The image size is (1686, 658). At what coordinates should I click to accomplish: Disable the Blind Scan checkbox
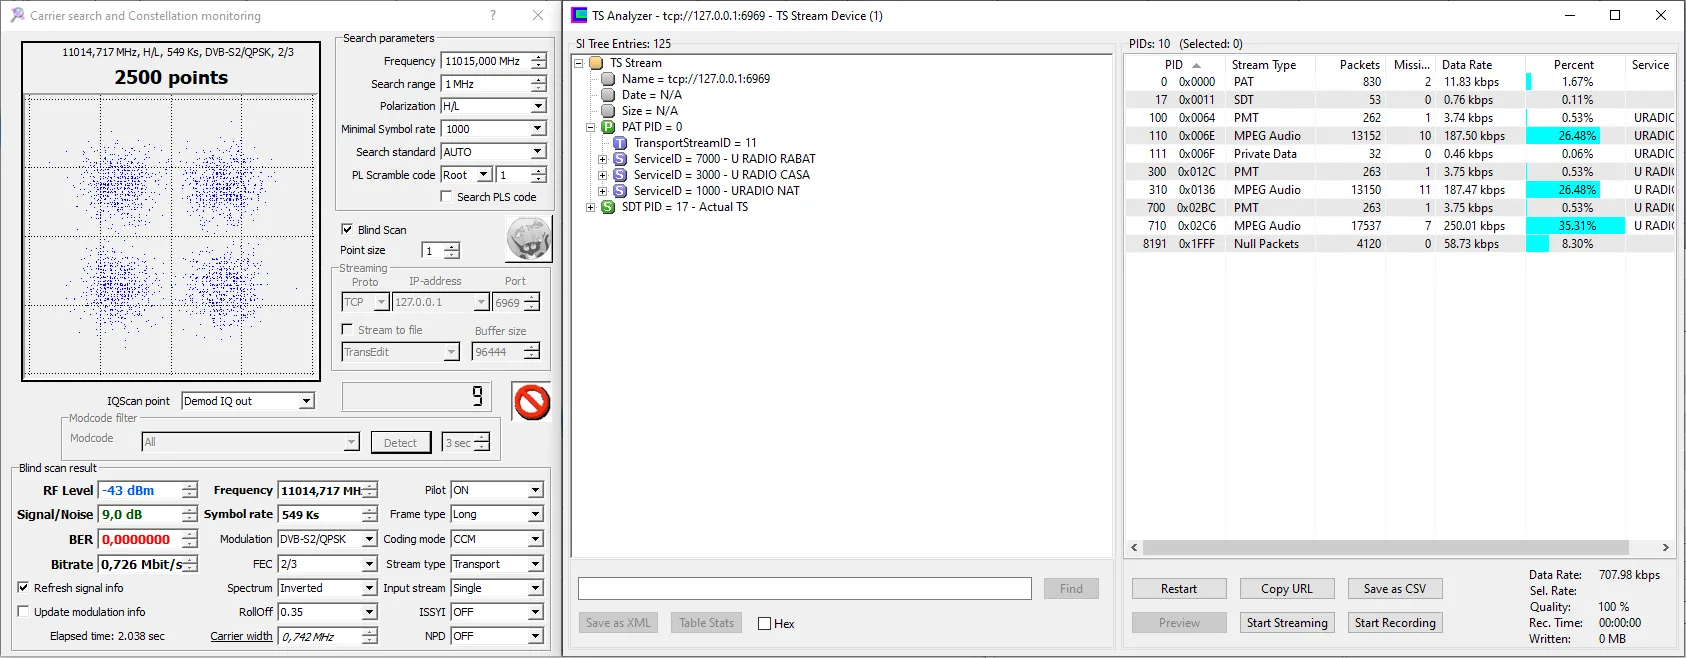click(x=347, y=229)
